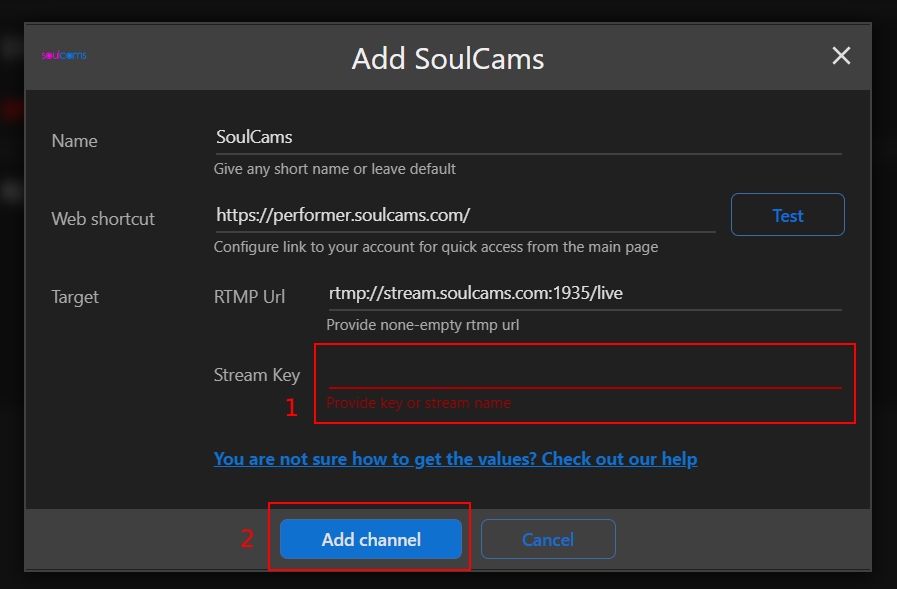Click the RTMP Url input field

[x=585, y=293]
